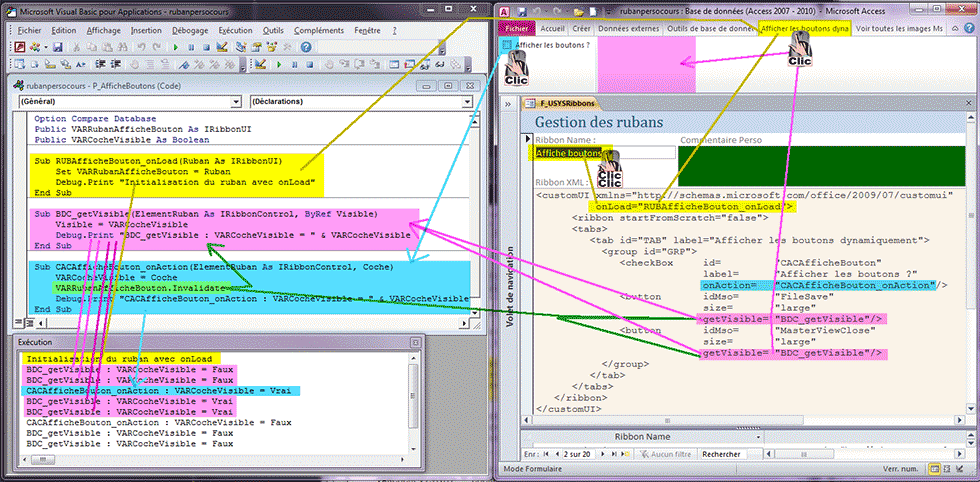This screenshot has height=482, width=980.
Task: Open Access Help blue question-mark icon
Action: click(x=971, y=28)
